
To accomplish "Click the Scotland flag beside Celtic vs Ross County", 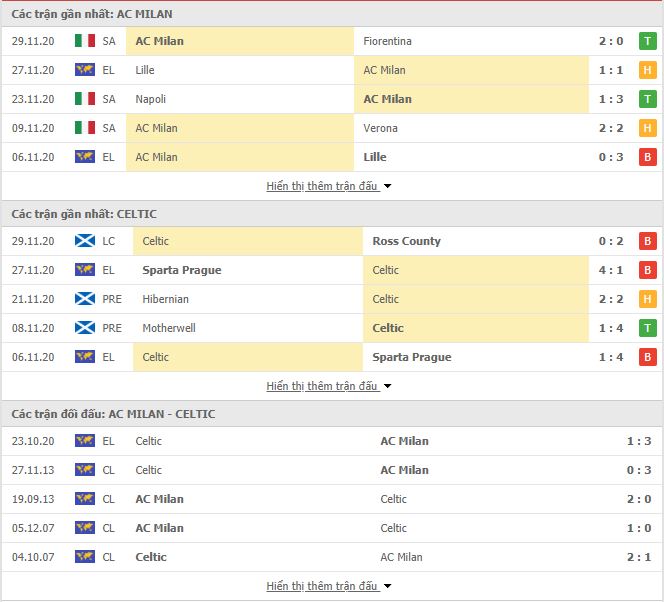I will (x=85, y=240).
